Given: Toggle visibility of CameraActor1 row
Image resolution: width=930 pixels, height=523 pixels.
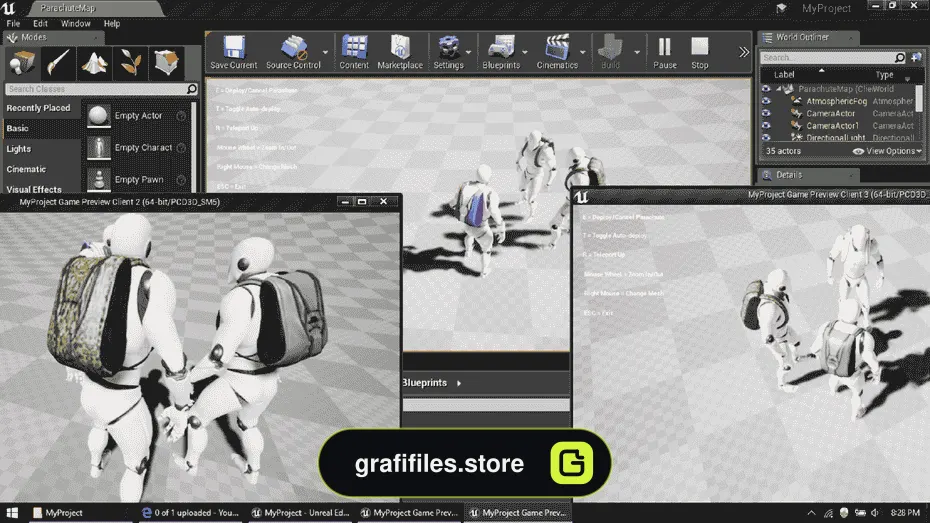Looking at the screenshot, I should coord(766,126).
